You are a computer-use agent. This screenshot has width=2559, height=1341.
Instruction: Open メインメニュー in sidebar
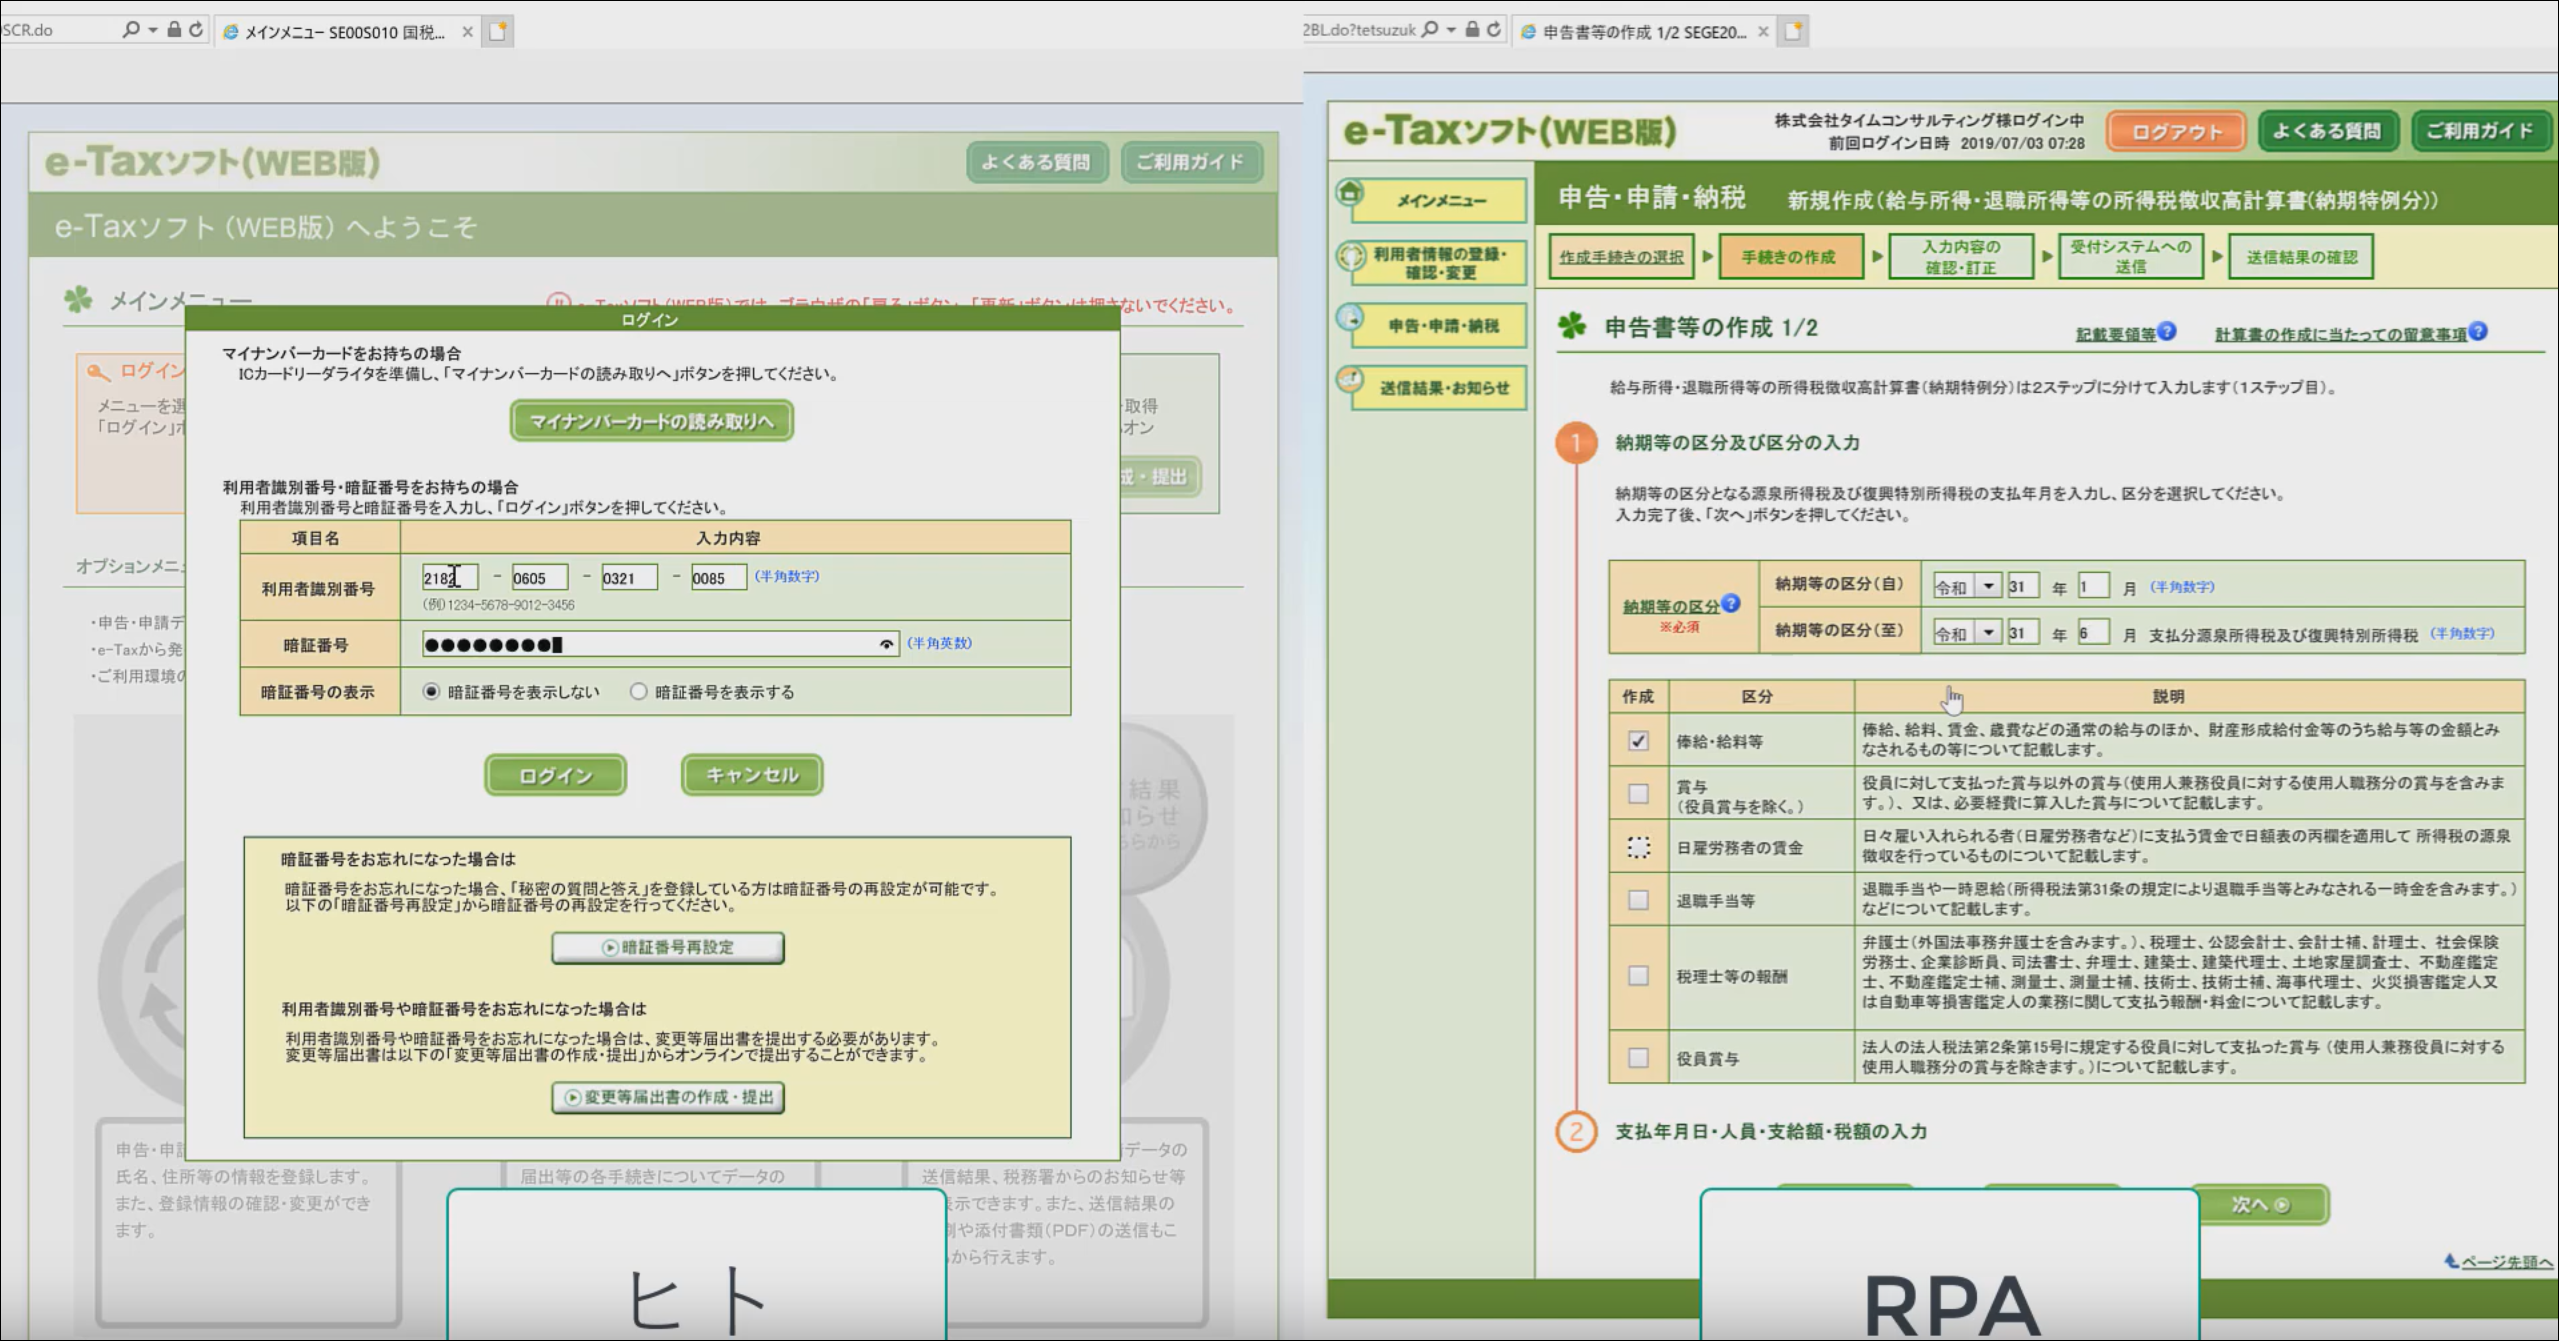(x=1440, y=201)
